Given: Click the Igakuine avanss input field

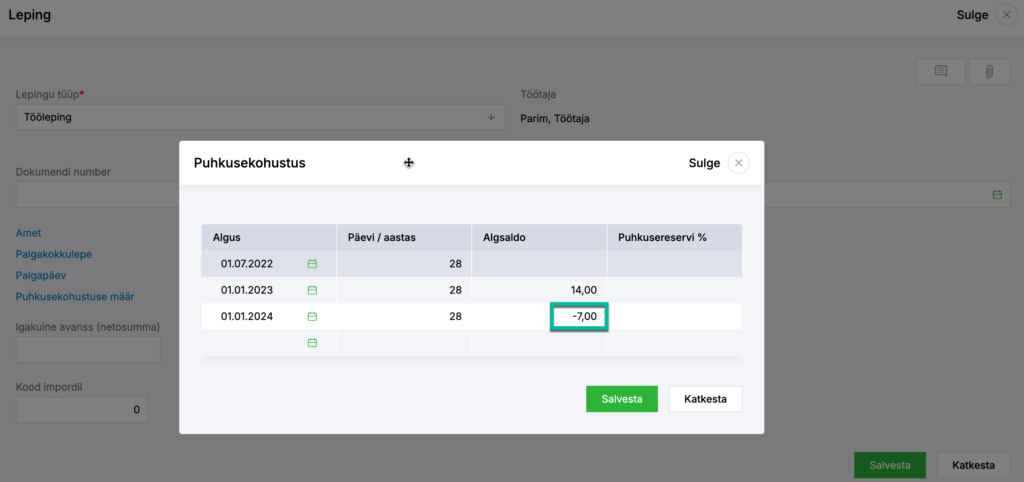Looking at the screenshot, I should 88,349.
